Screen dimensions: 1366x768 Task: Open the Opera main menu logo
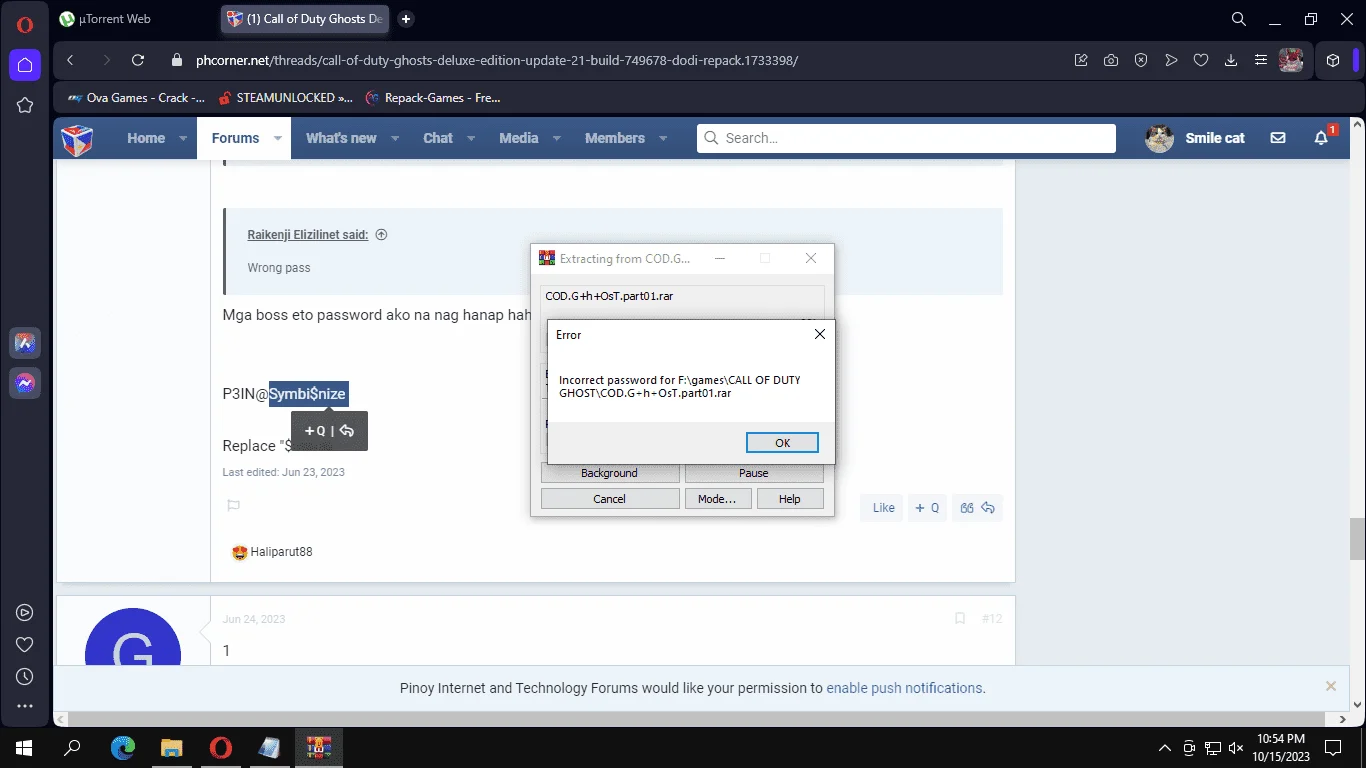tap(25, 24)
